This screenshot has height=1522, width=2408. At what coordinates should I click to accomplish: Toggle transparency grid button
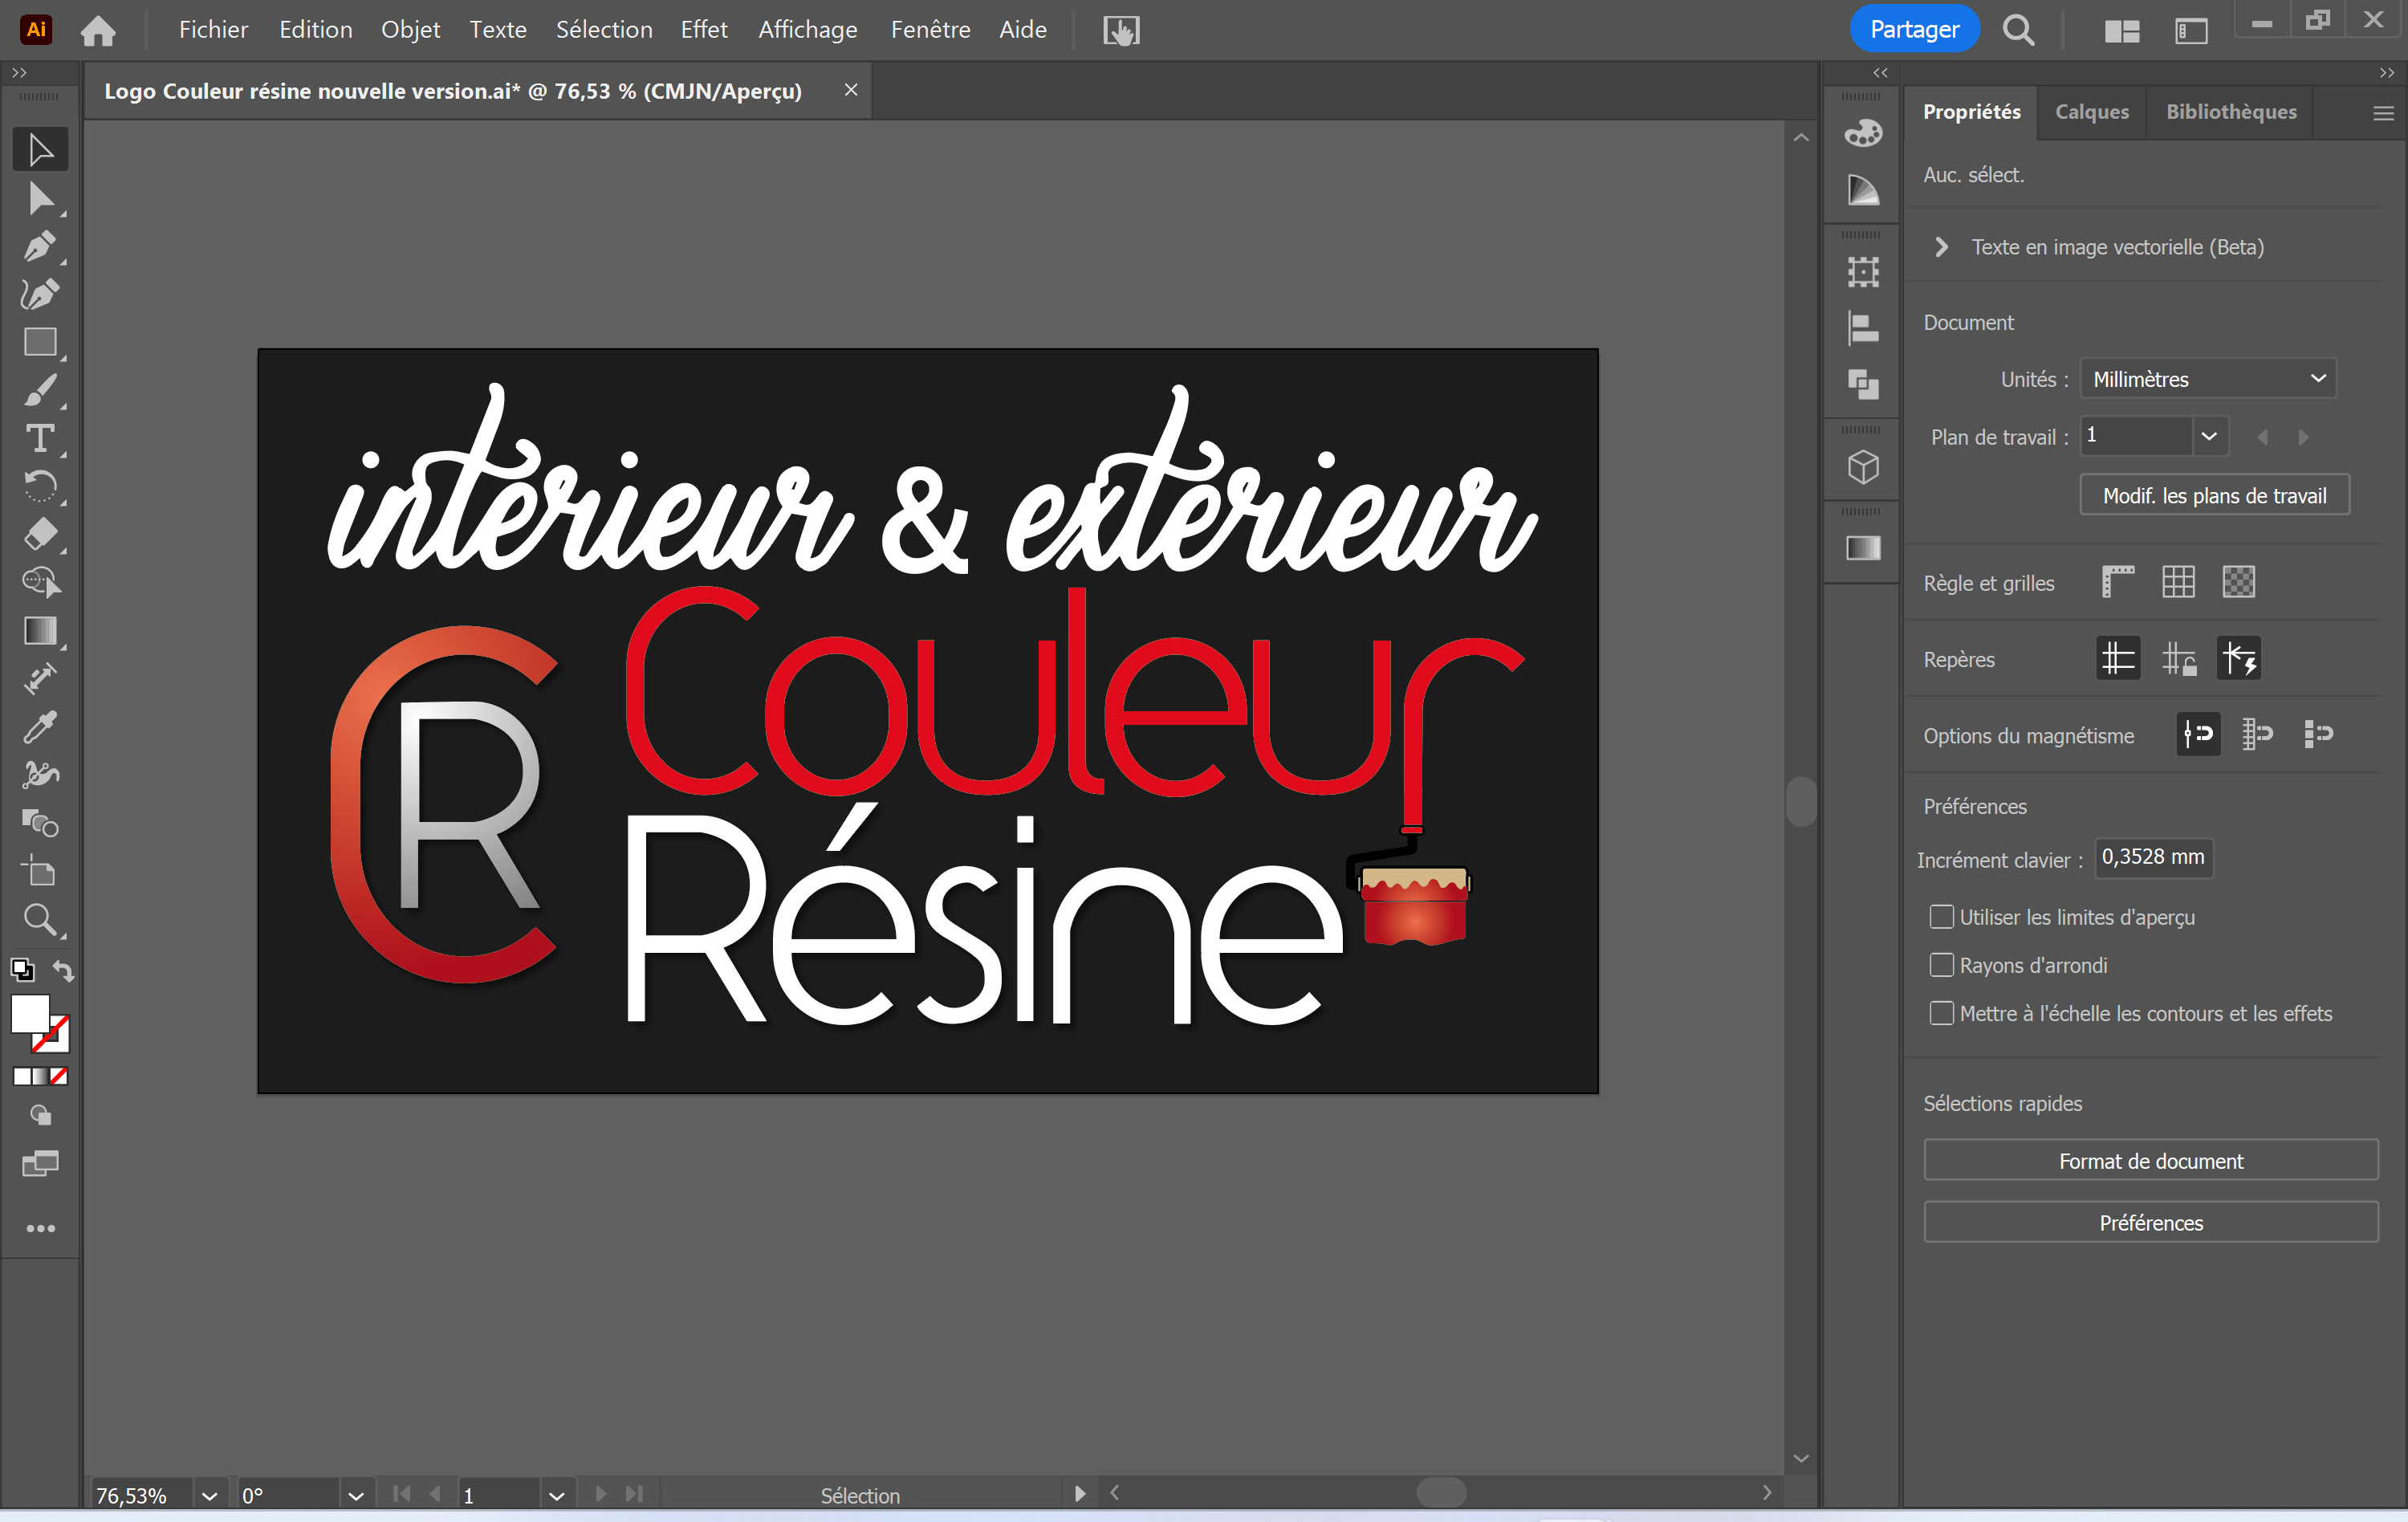coord(2238,582)
